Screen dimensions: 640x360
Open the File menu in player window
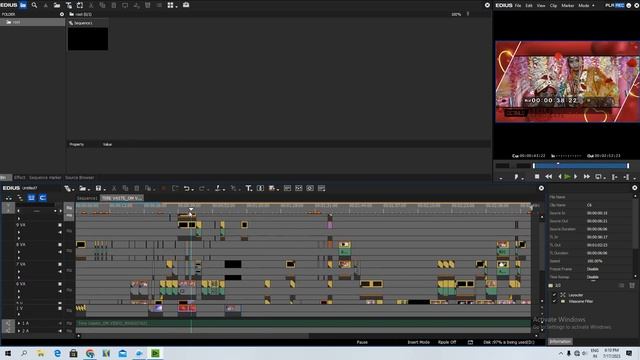[x=518, y=5]
